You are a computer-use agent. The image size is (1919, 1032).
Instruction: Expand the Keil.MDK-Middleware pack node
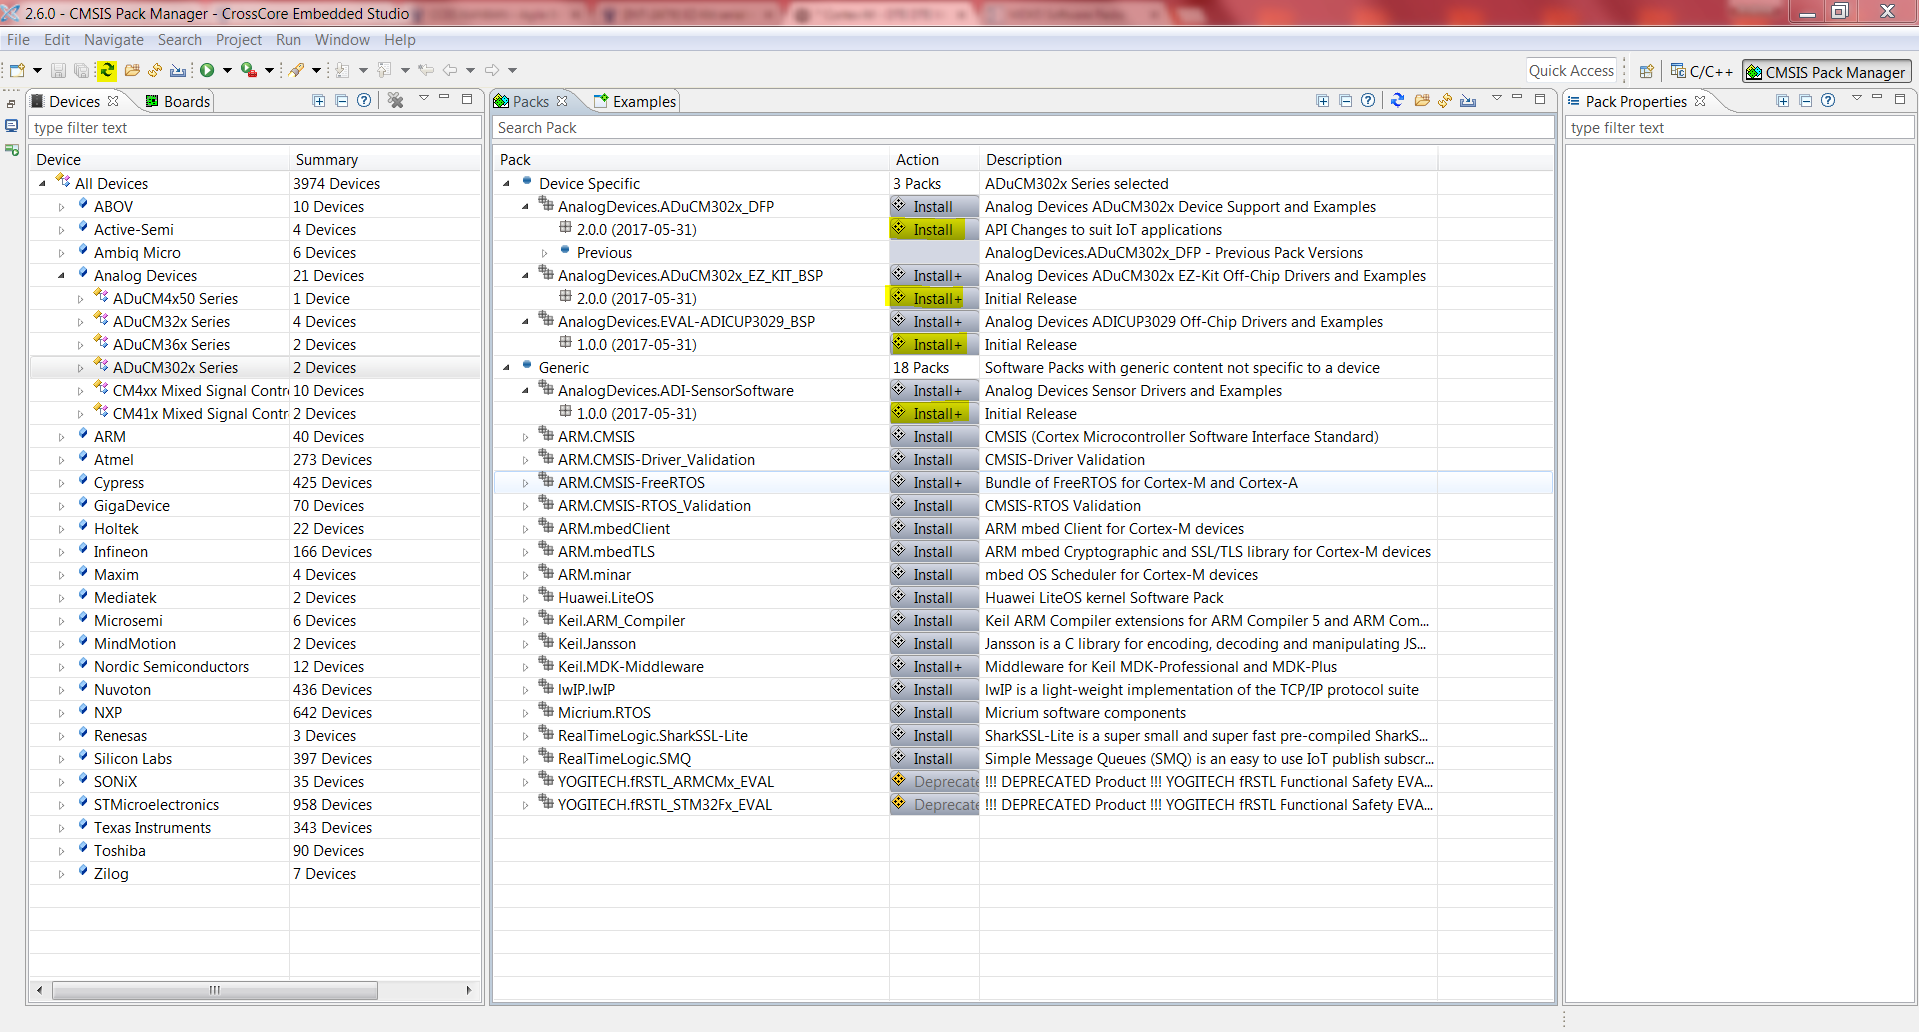click(526, 667)
